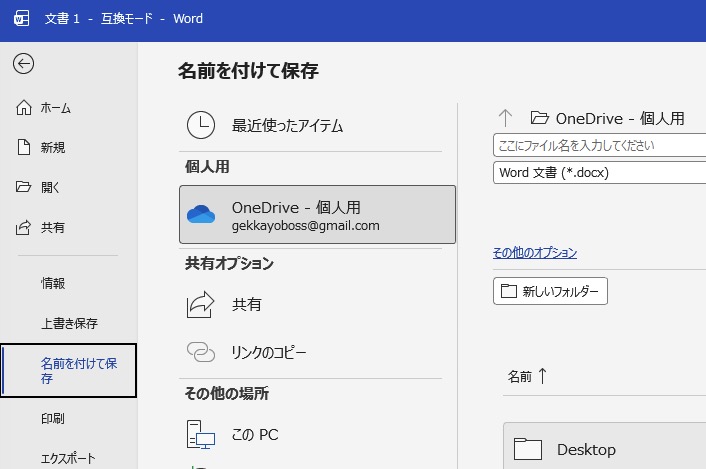Image resolution: width=706 pixels, height=469 pixels.
Task: Open the 印刷 page
Action: pos(53,419)
